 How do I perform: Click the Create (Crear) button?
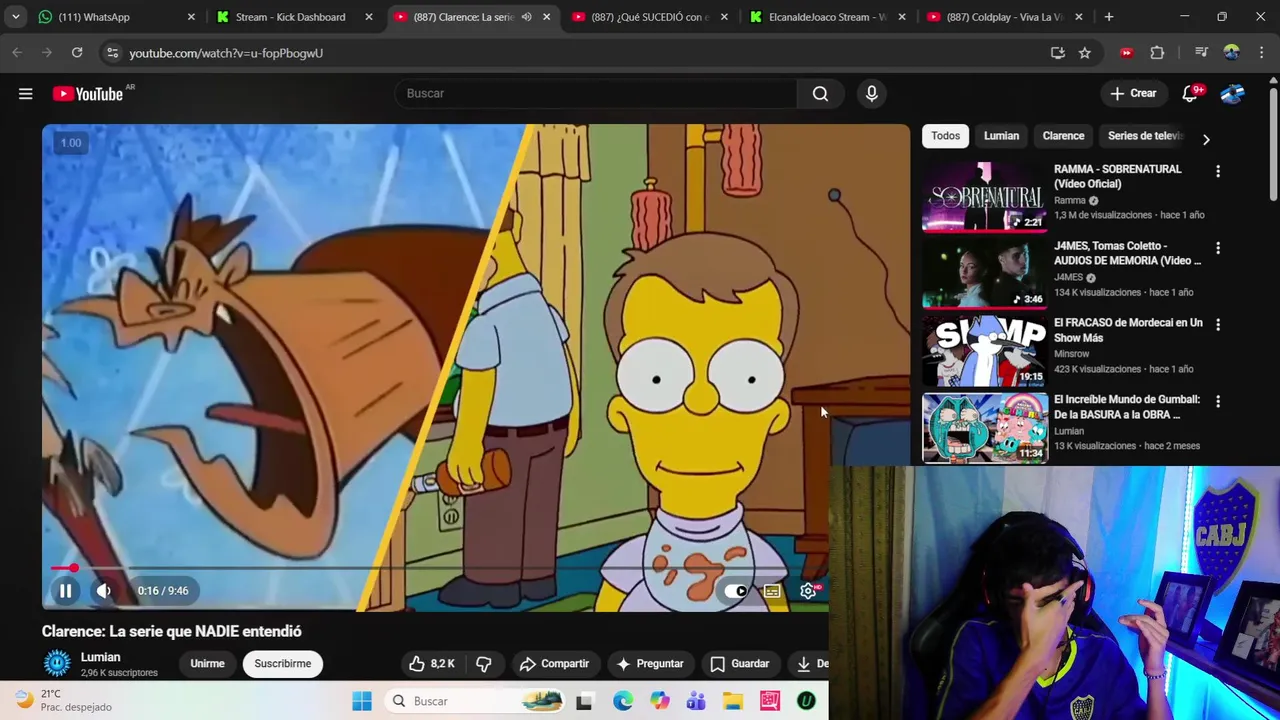coord(1133,94)
